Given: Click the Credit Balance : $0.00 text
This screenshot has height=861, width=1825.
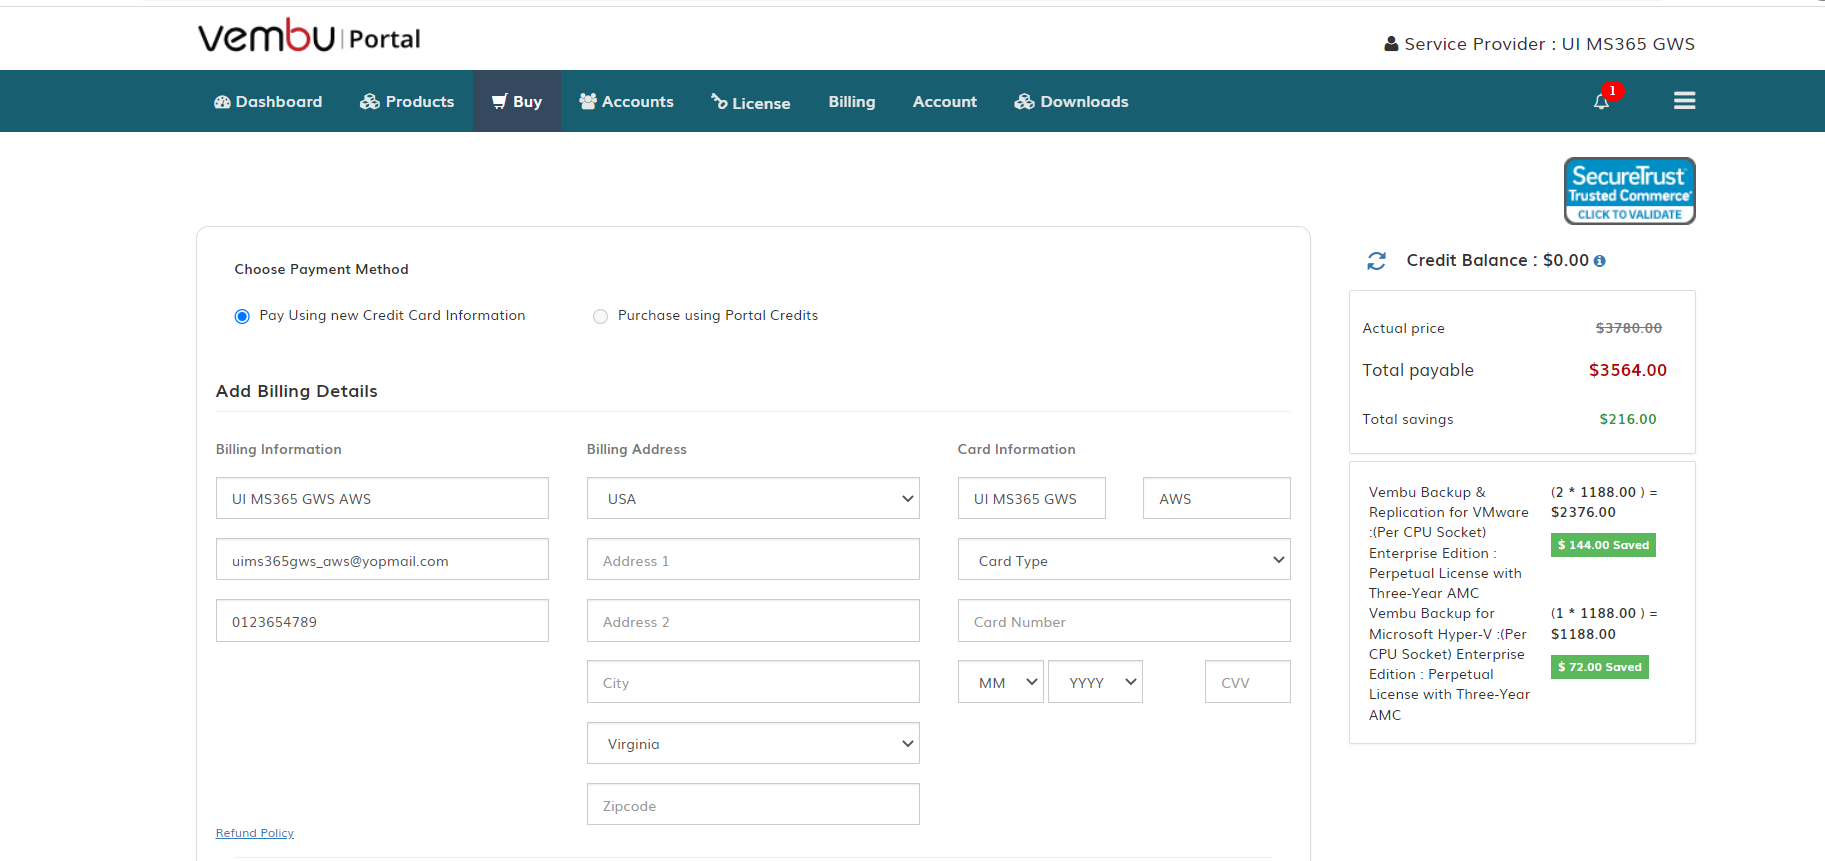Looking at the screenshot, I should coord(1498,260).
